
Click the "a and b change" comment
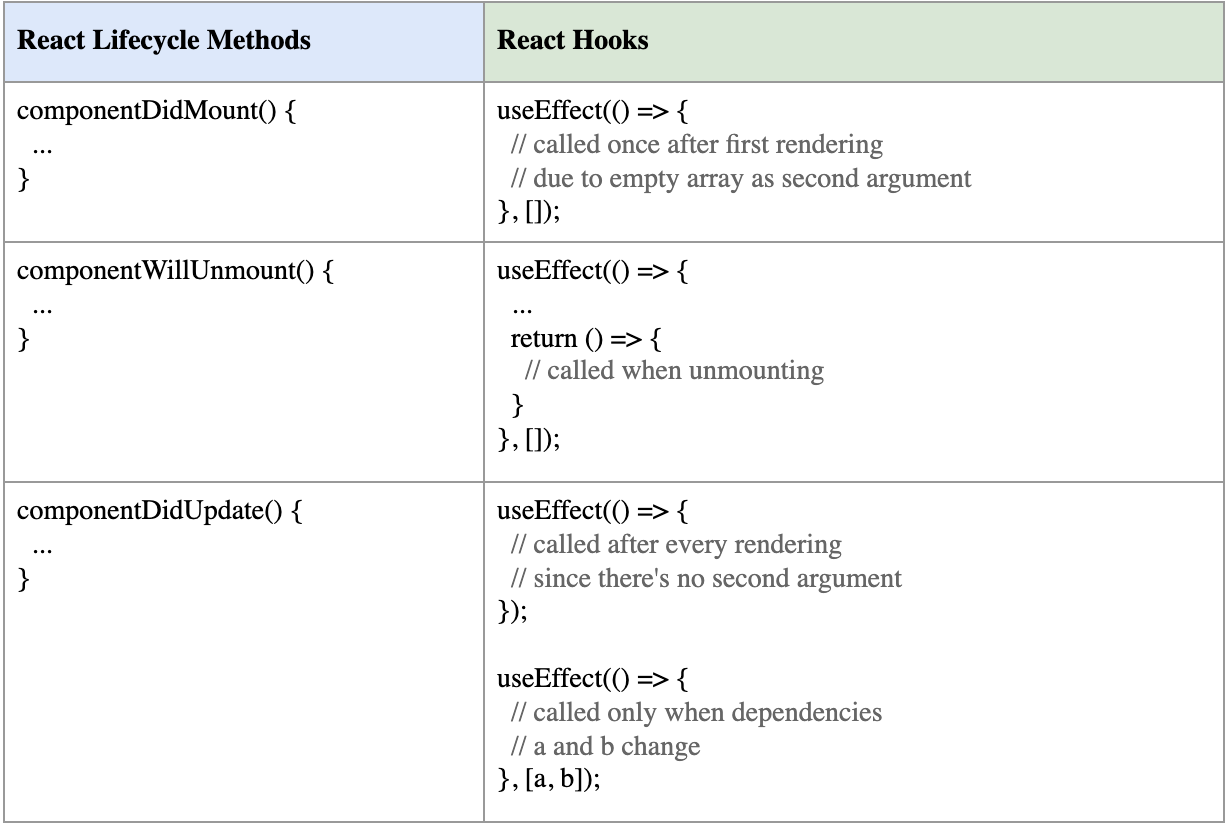605,746
